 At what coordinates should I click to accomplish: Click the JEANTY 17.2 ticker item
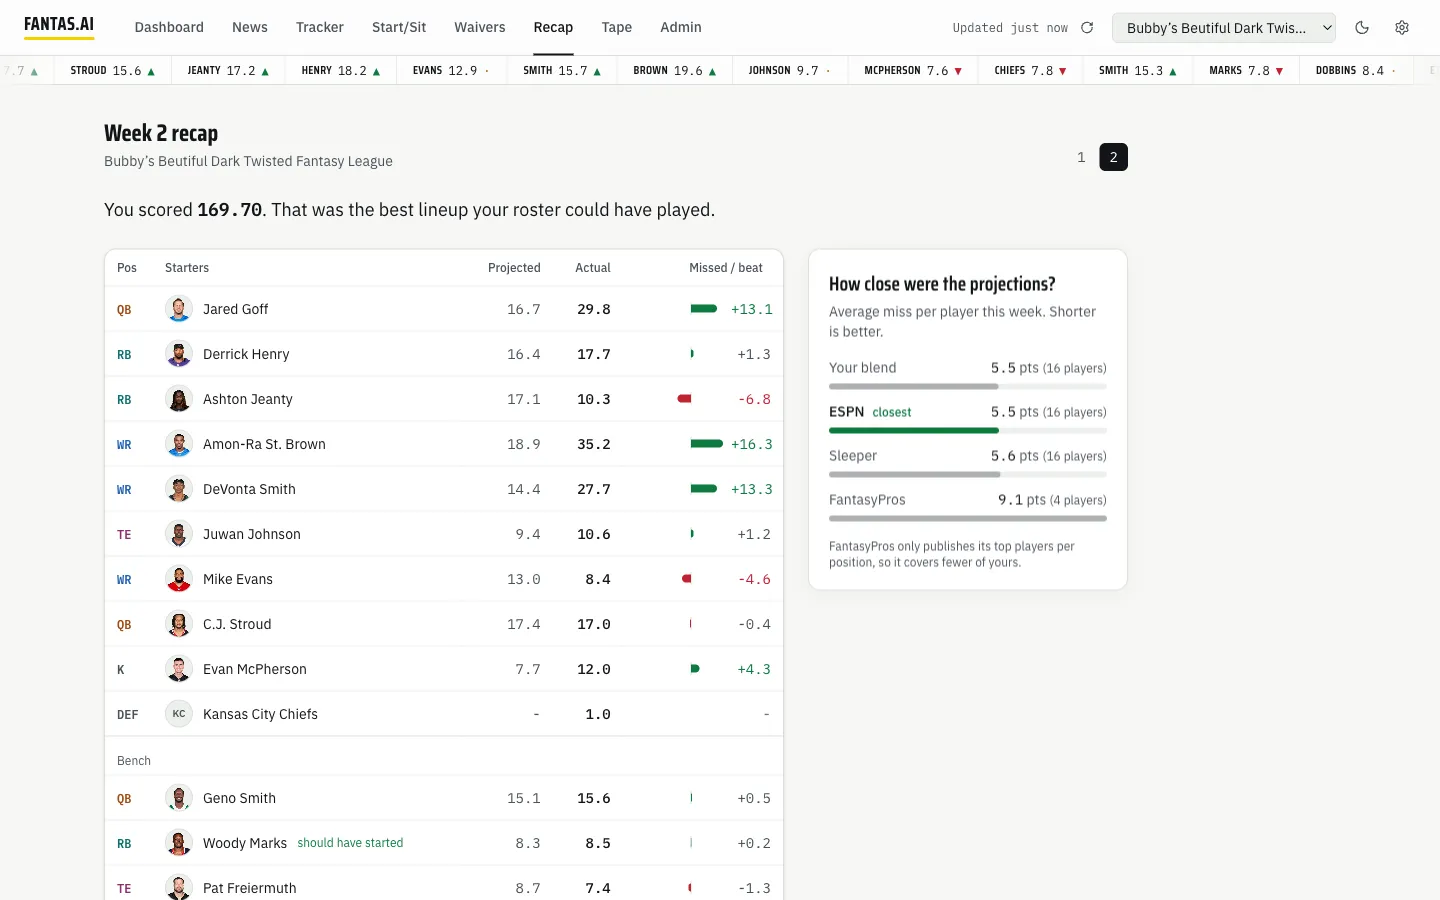(228, 71)
